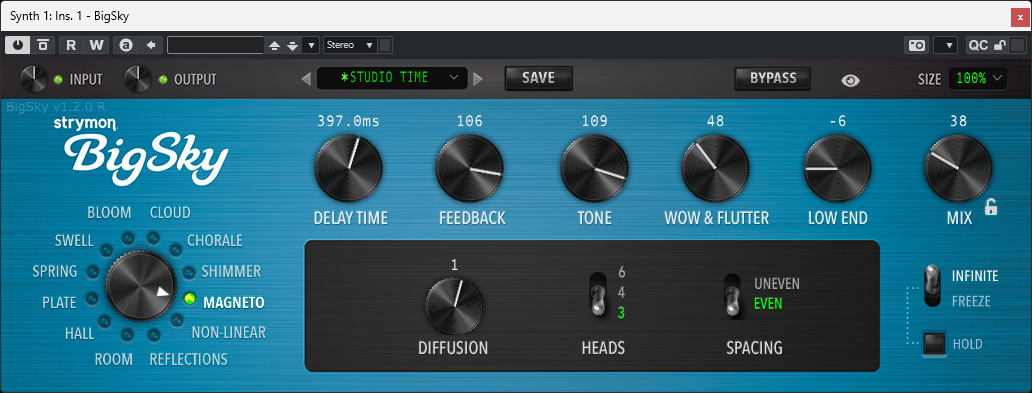Select SPRING reverb type

[55, 271]
